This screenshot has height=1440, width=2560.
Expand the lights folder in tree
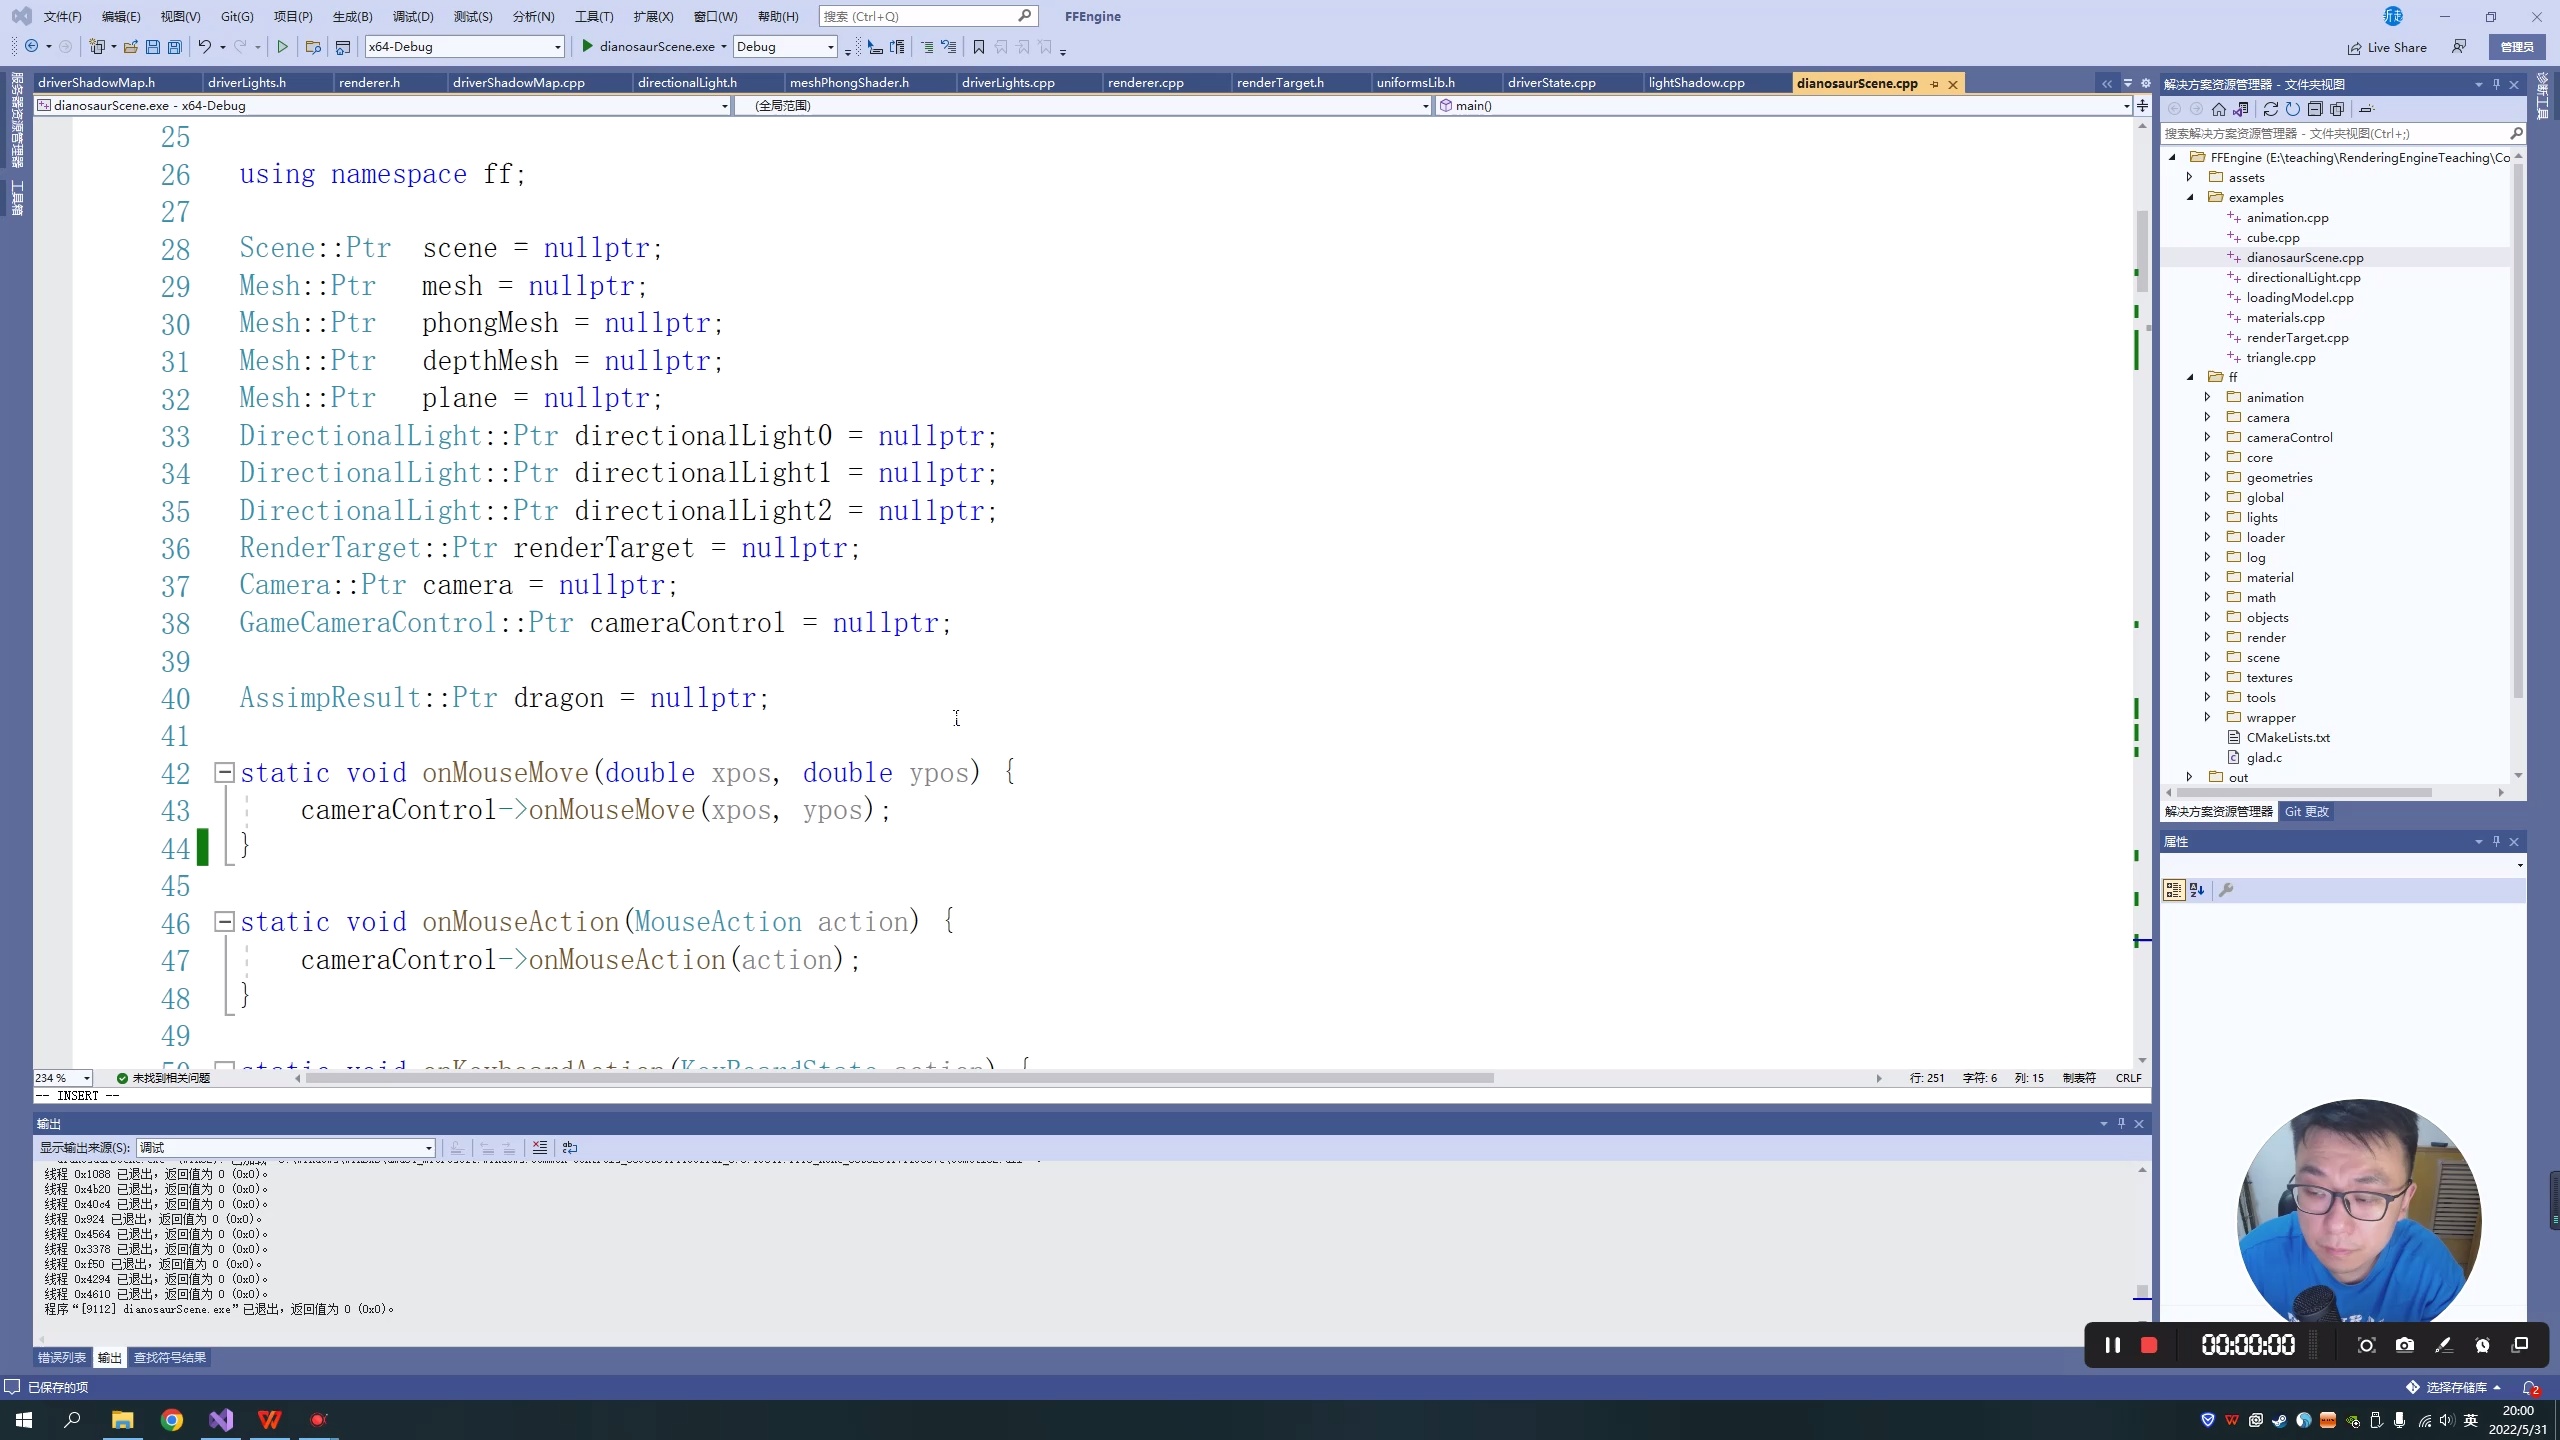click(x=2208, y=517)
